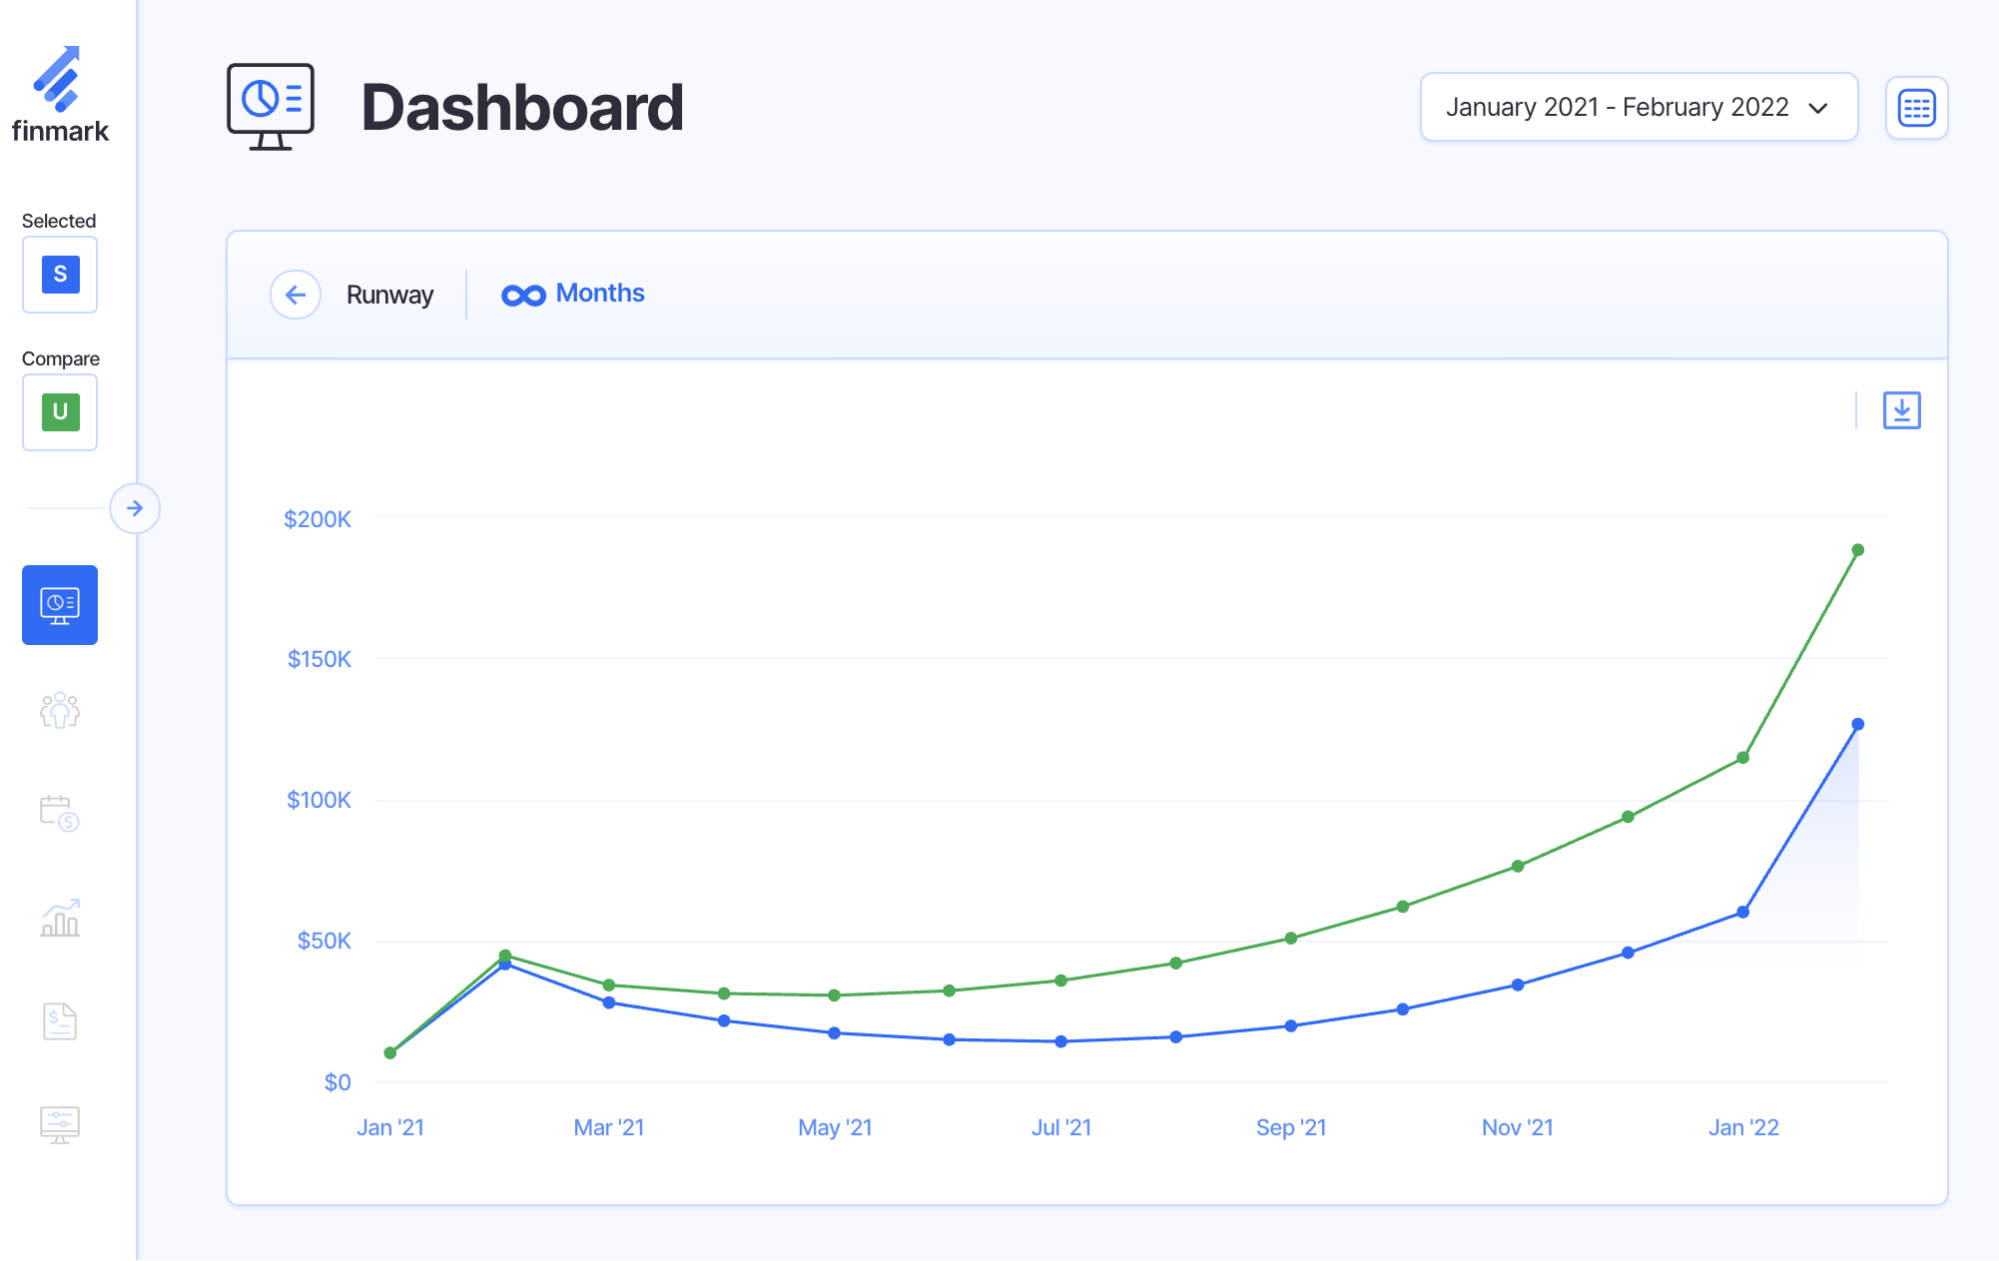Open the bar chart growth sidebar icon

pyautogui.click(x=60, y=918)
